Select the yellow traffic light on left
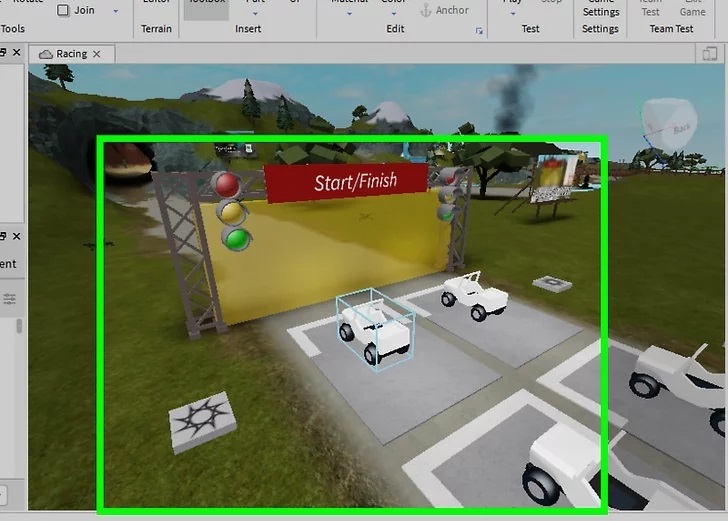Image resolution: width=728 pixels, height=521 pixels. pos(232,212)
